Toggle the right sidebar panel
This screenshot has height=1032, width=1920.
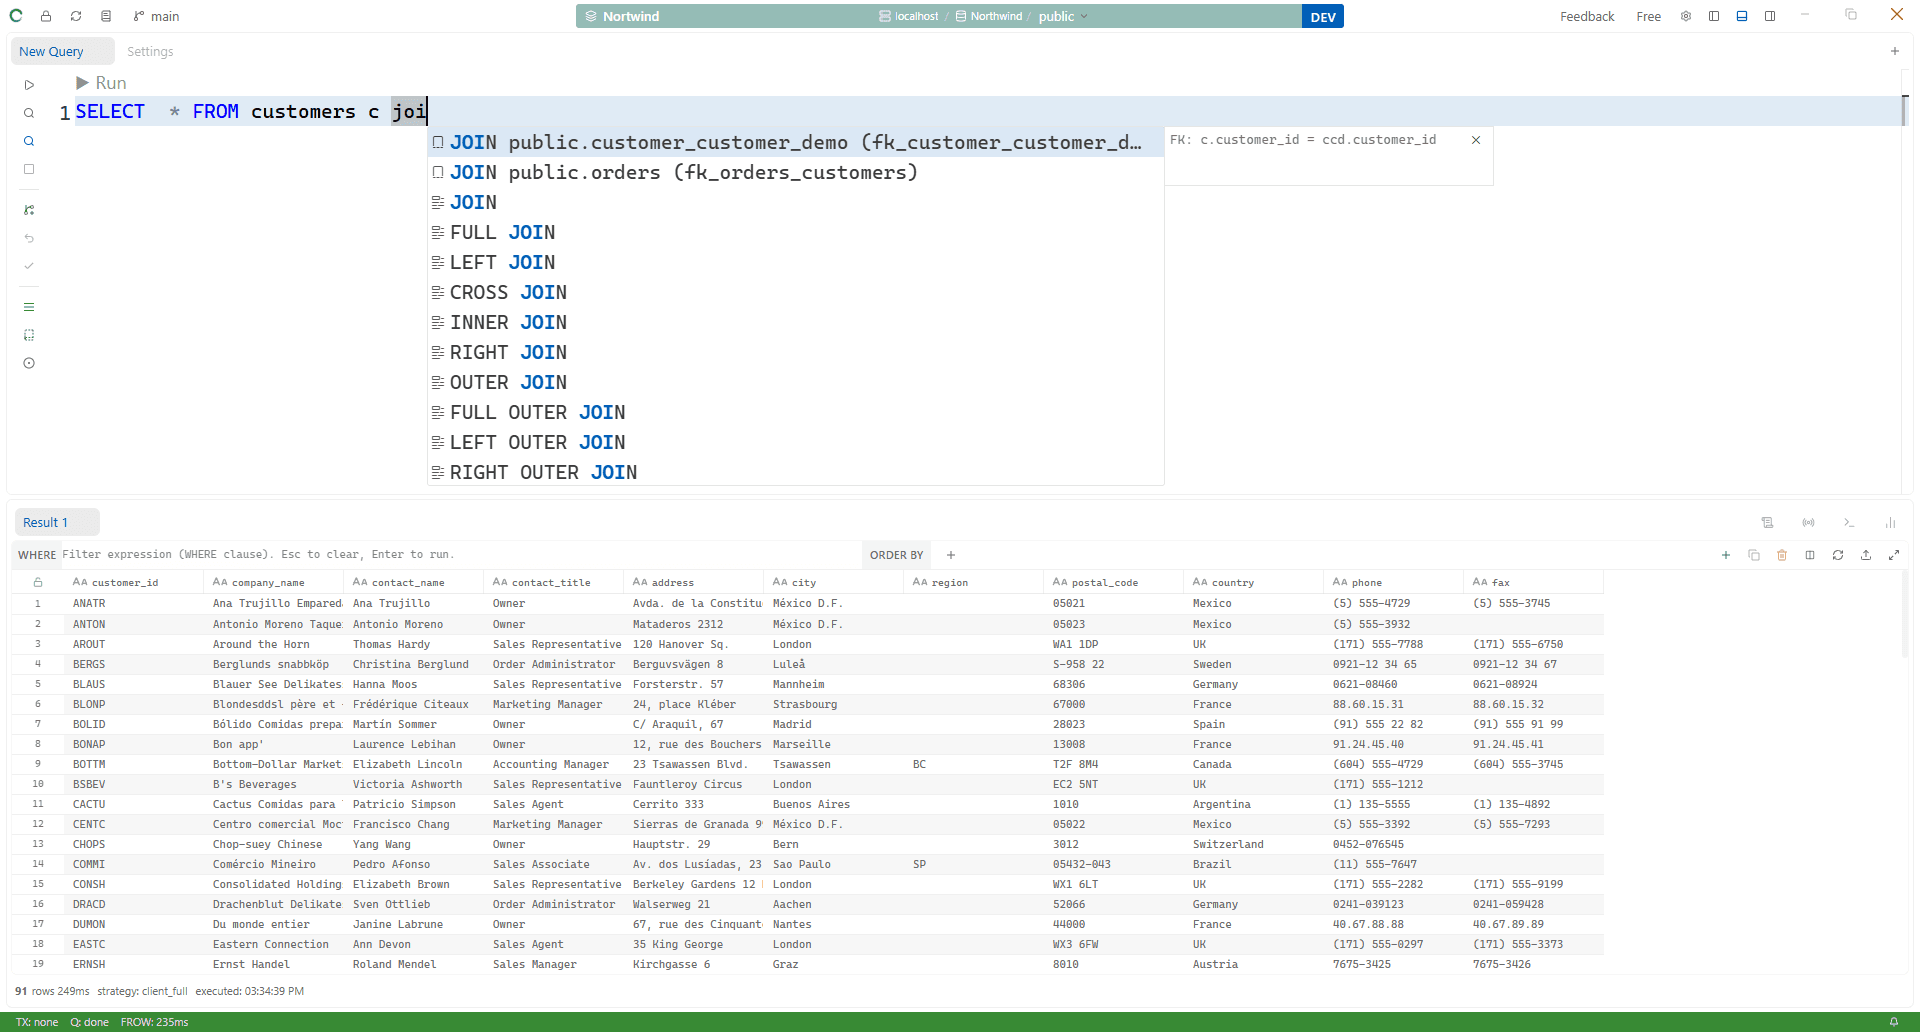tap(1770, 16)
